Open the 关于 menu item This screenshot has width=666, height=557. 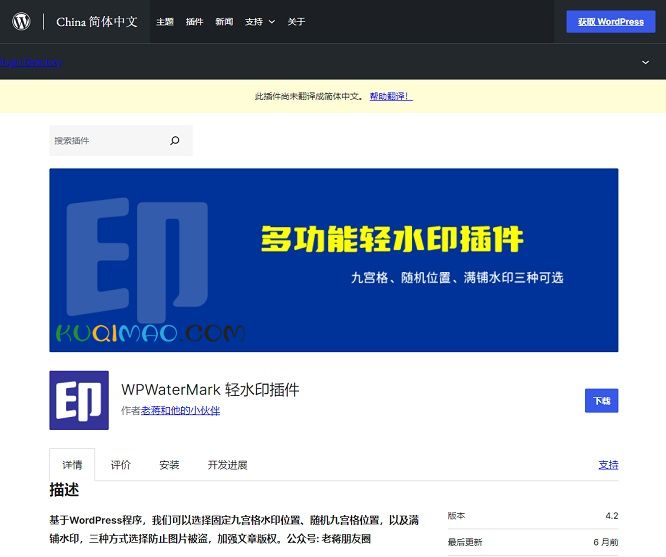296,22
